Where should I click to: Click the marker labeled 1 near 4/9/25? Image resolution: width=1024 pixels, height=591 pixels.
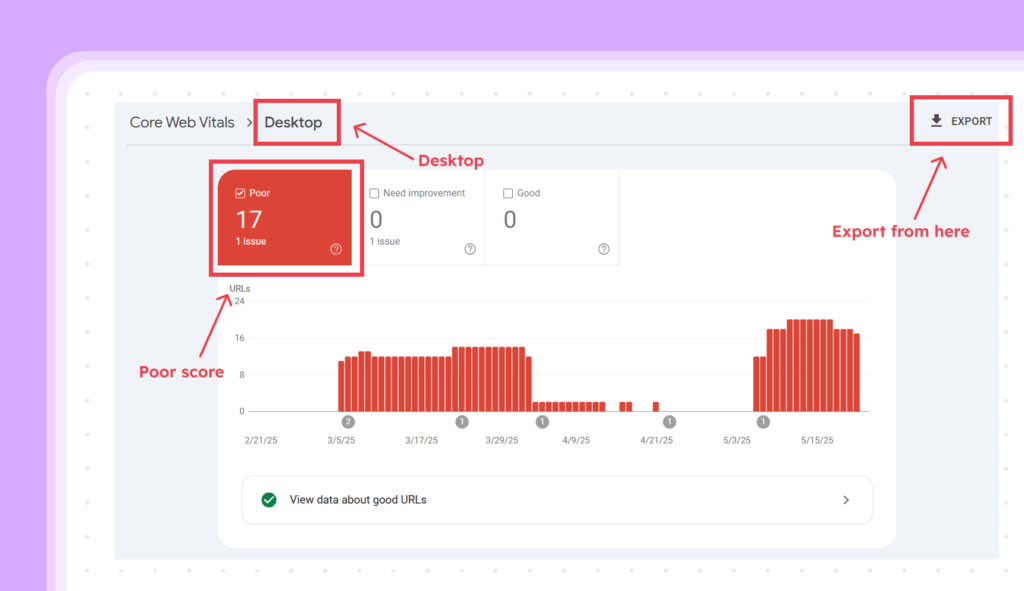click(542, 421)
